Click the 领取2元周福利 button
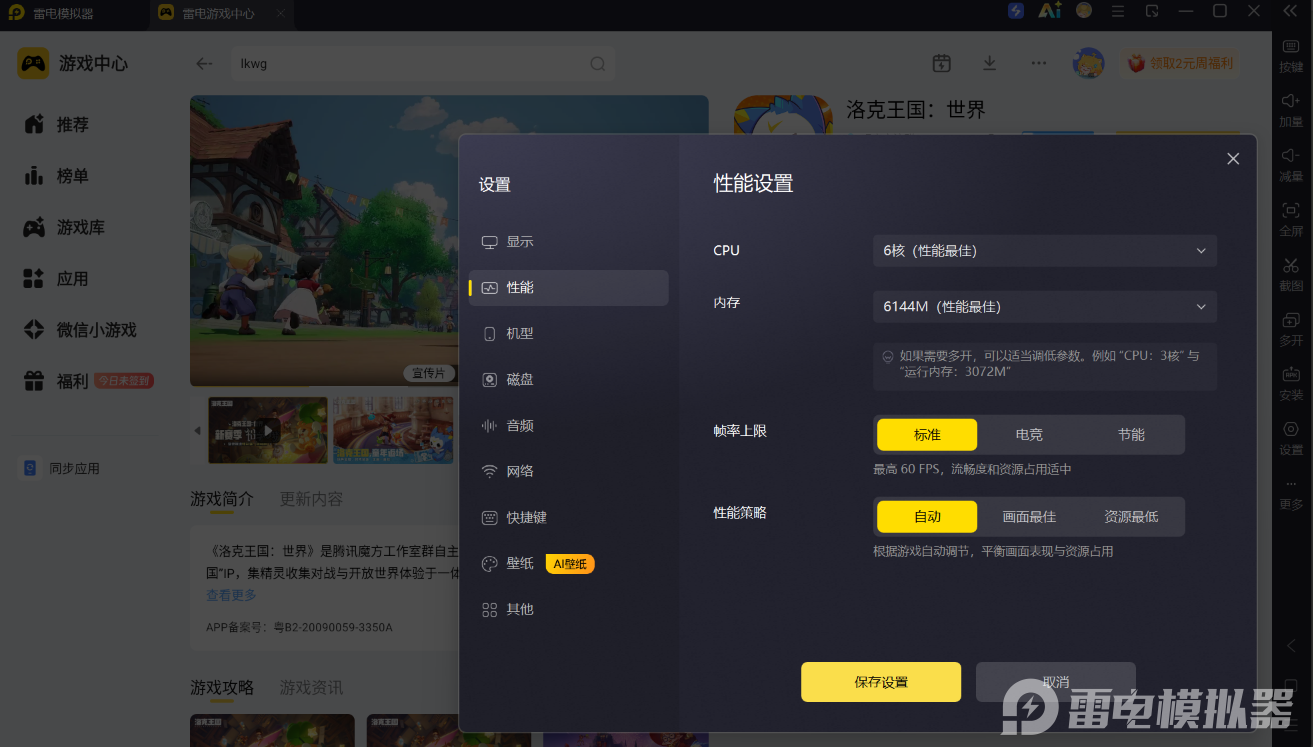The image size is (1313, 747). coord(1180,63)
